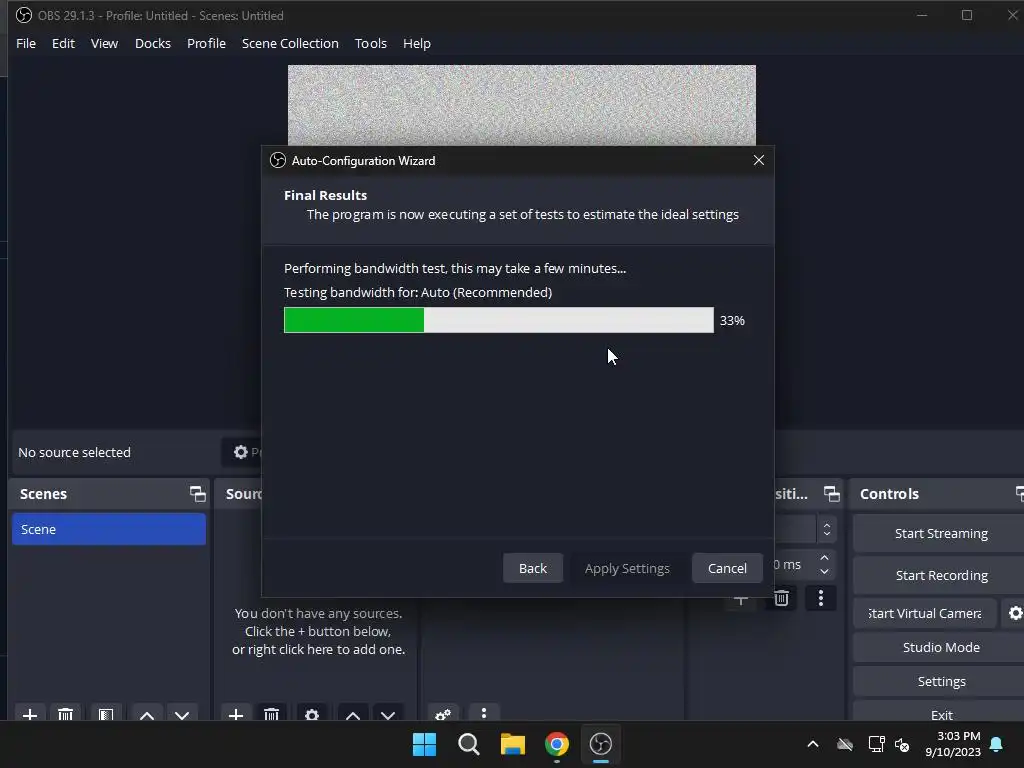Open network display icon in system tray
The image size is (1024, 768).
click(x=876, y=744)
